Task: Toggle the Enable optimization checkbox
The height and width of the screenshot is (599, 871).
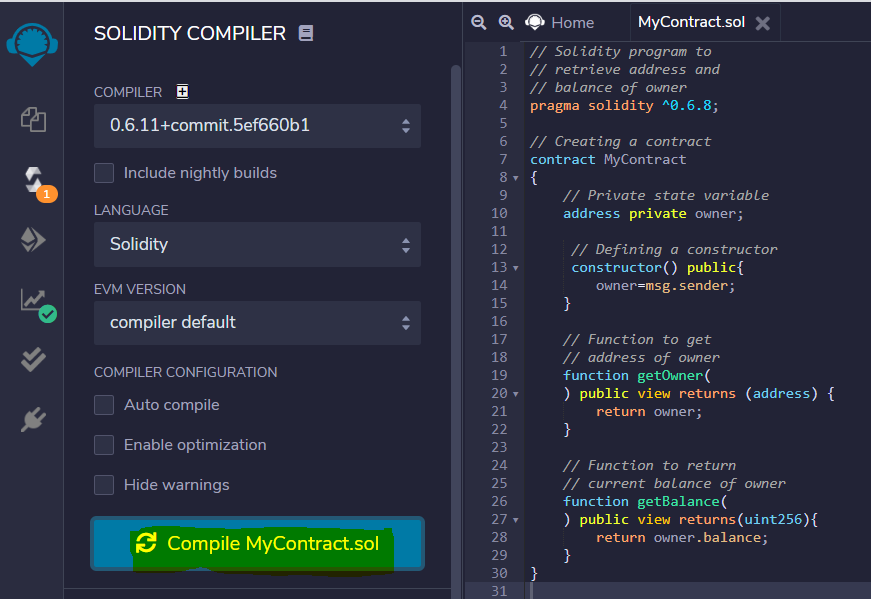Action: (104, 445)
